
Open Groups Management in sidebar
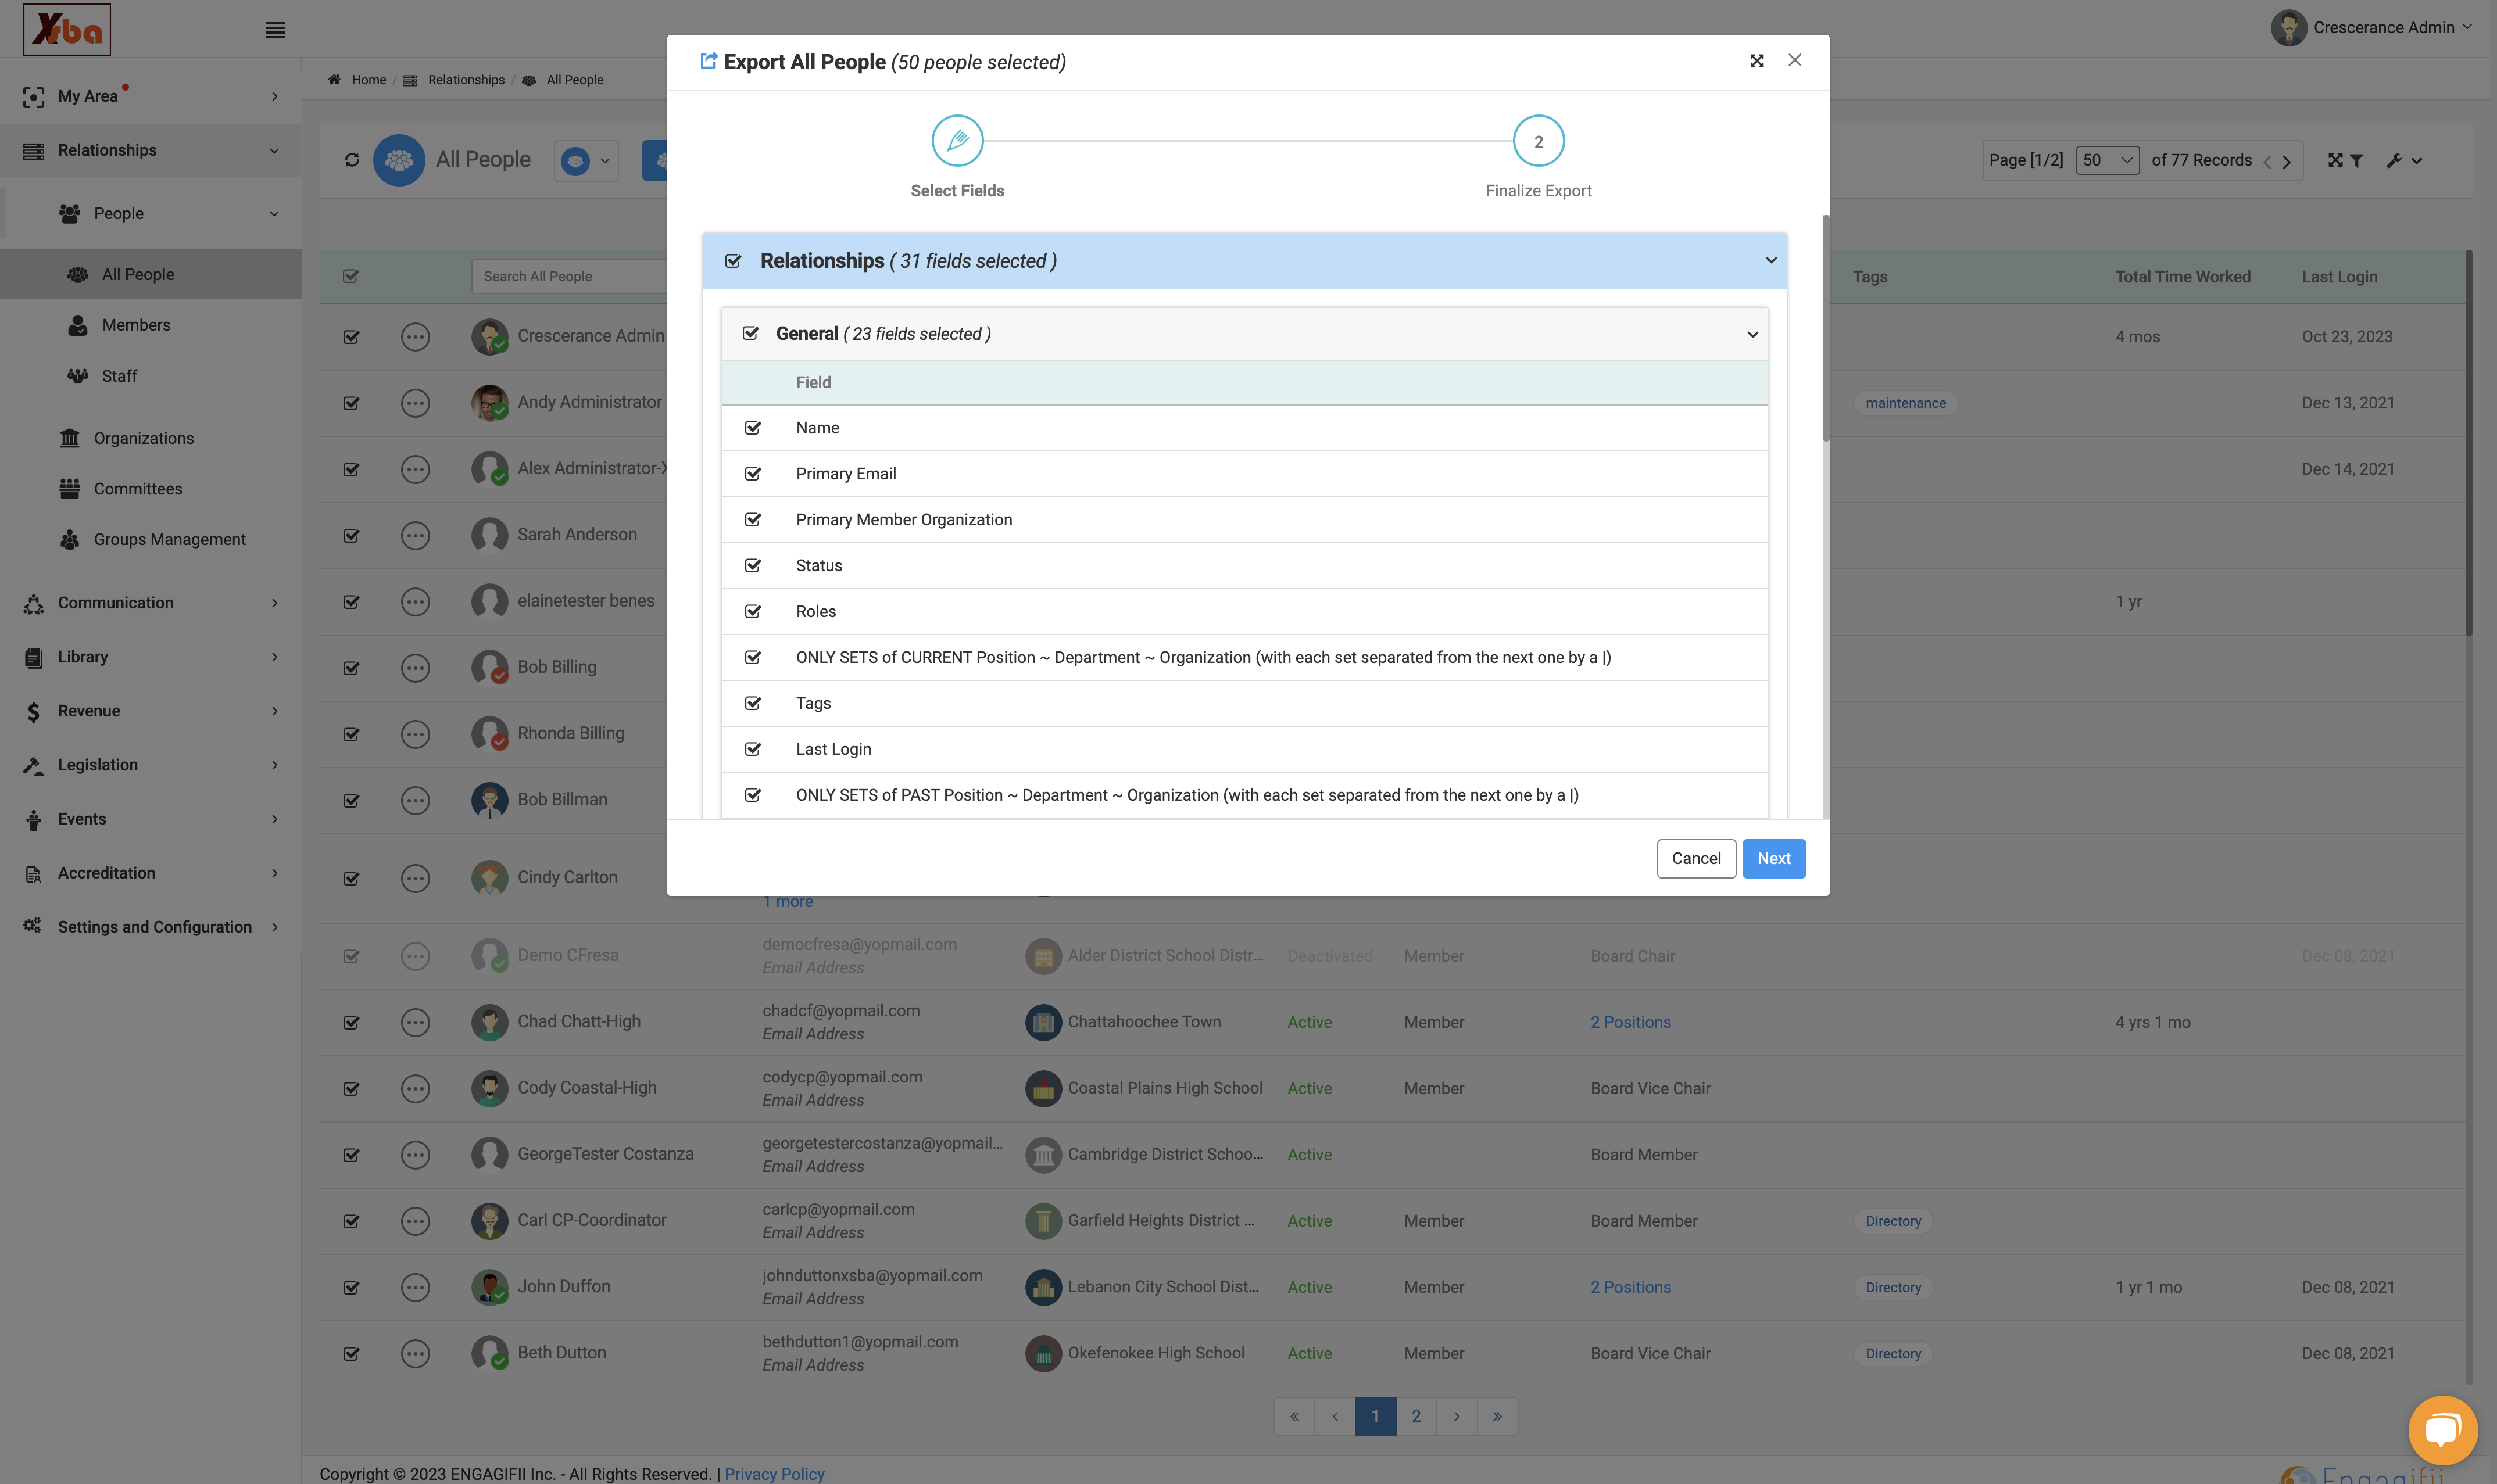pos(170,539)
